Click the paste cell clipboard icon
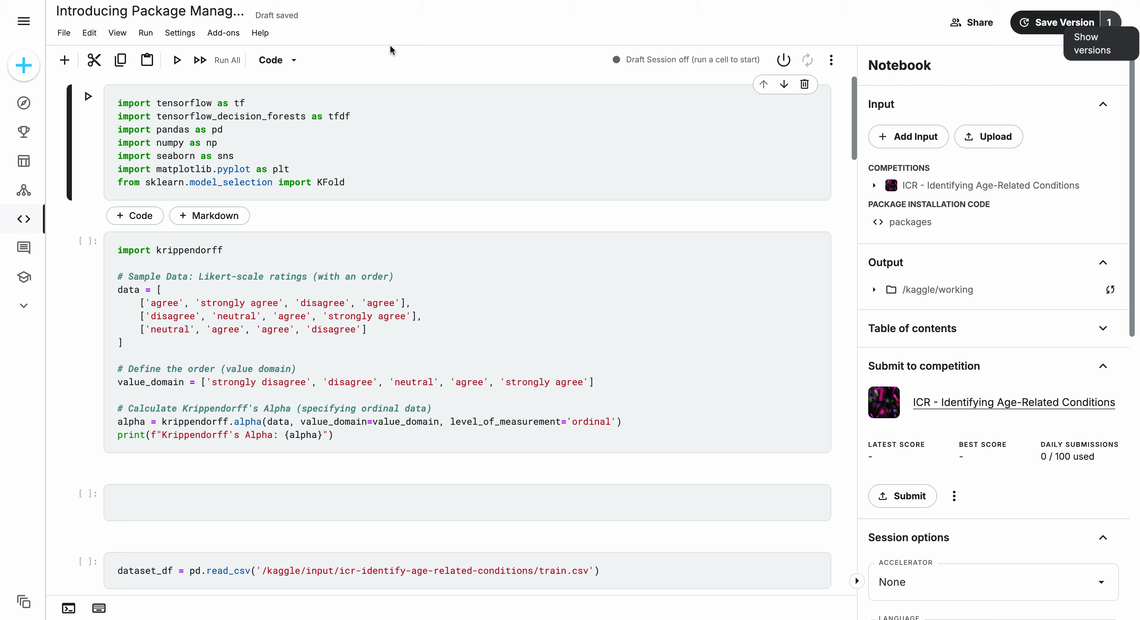Viewport: 1140px width, 620px height. pos(147,60)
